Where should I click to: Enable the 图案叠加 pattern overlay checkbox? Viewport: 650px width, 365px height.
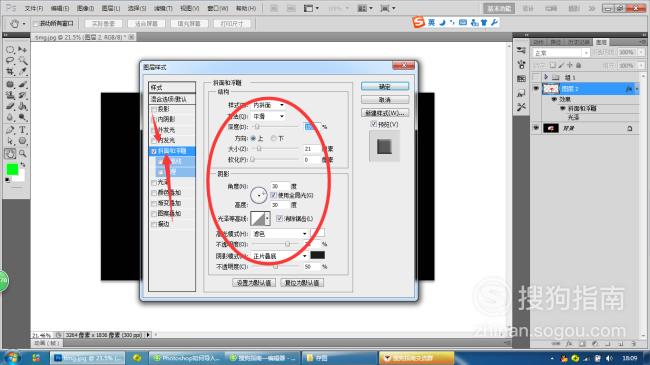coord(154,214)
